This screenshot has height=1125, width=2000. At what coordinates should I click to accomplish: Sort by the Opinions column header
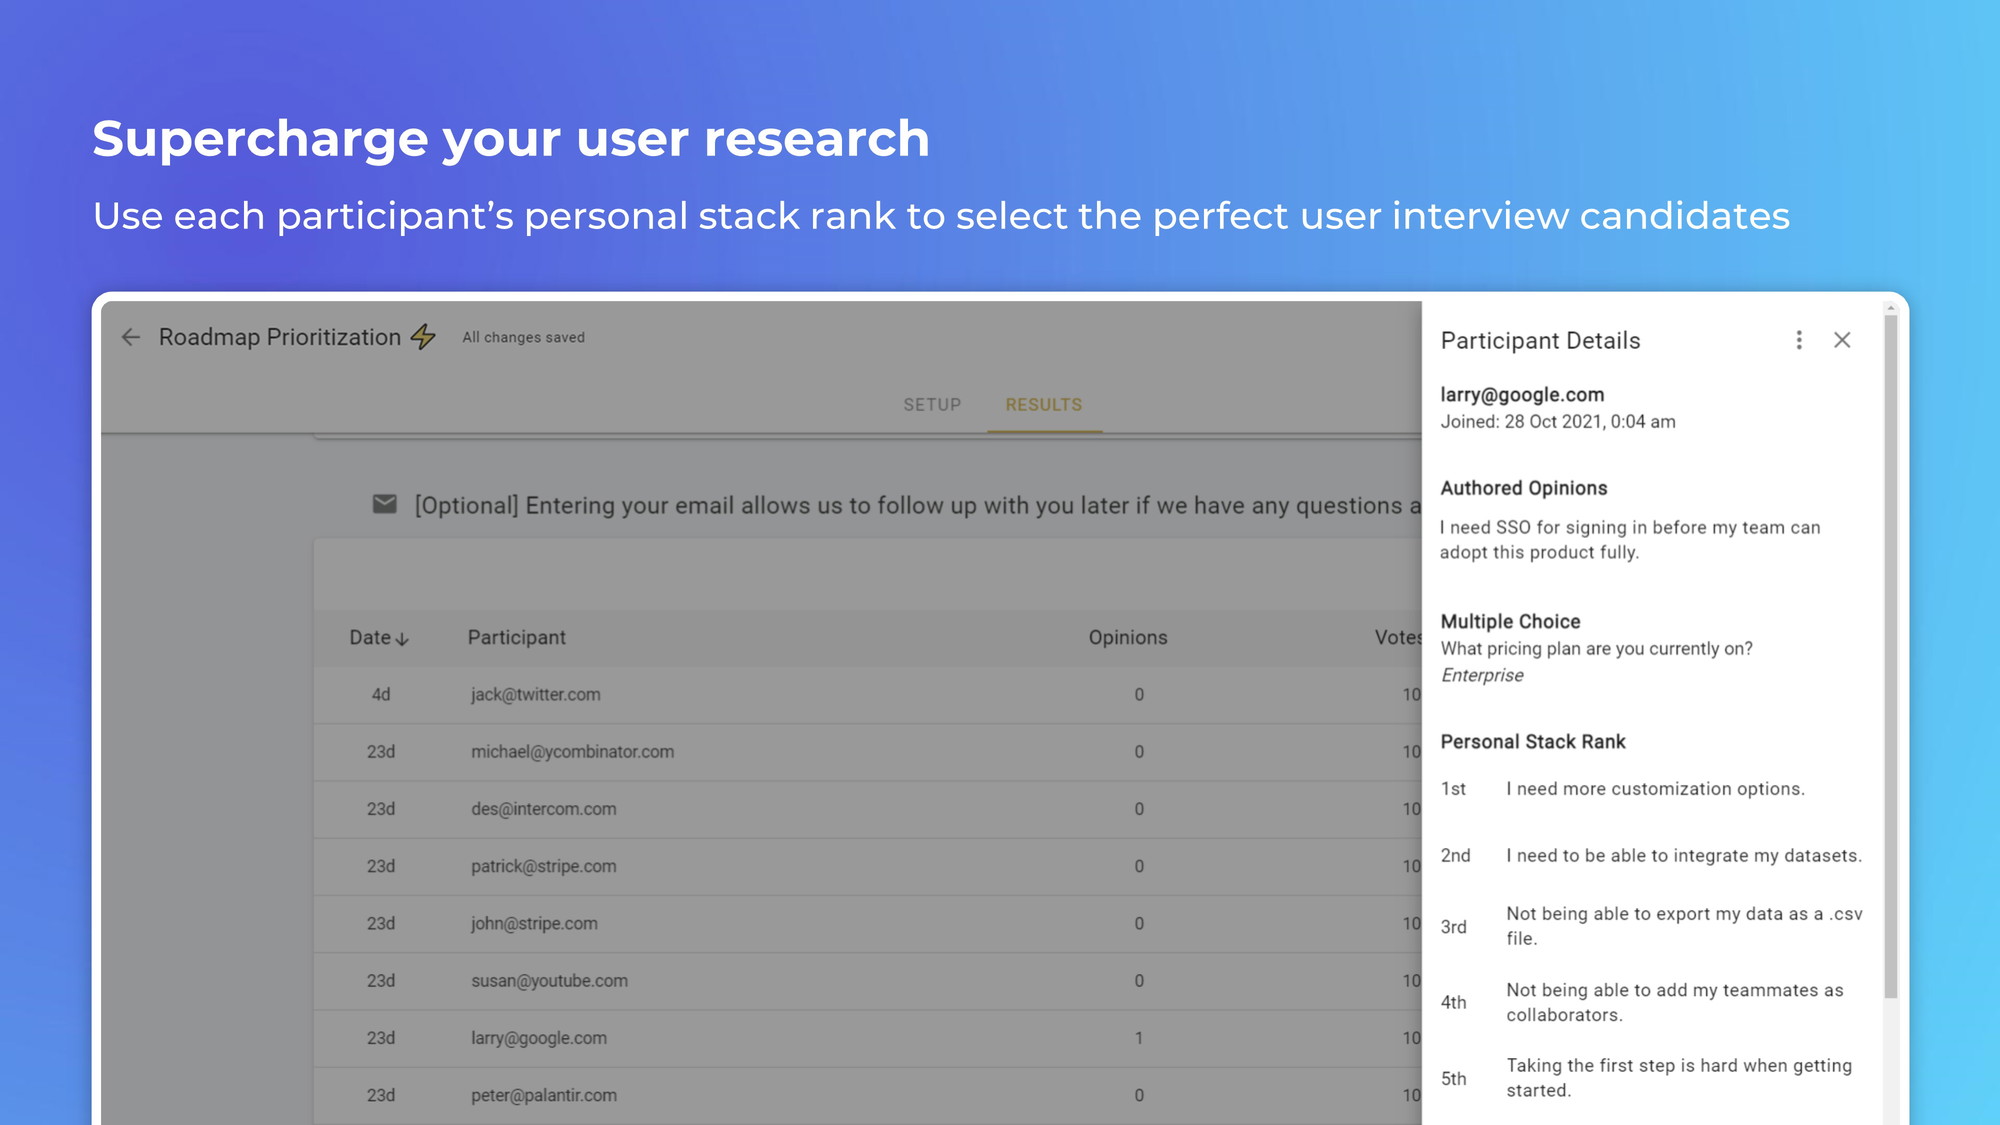1127,638
